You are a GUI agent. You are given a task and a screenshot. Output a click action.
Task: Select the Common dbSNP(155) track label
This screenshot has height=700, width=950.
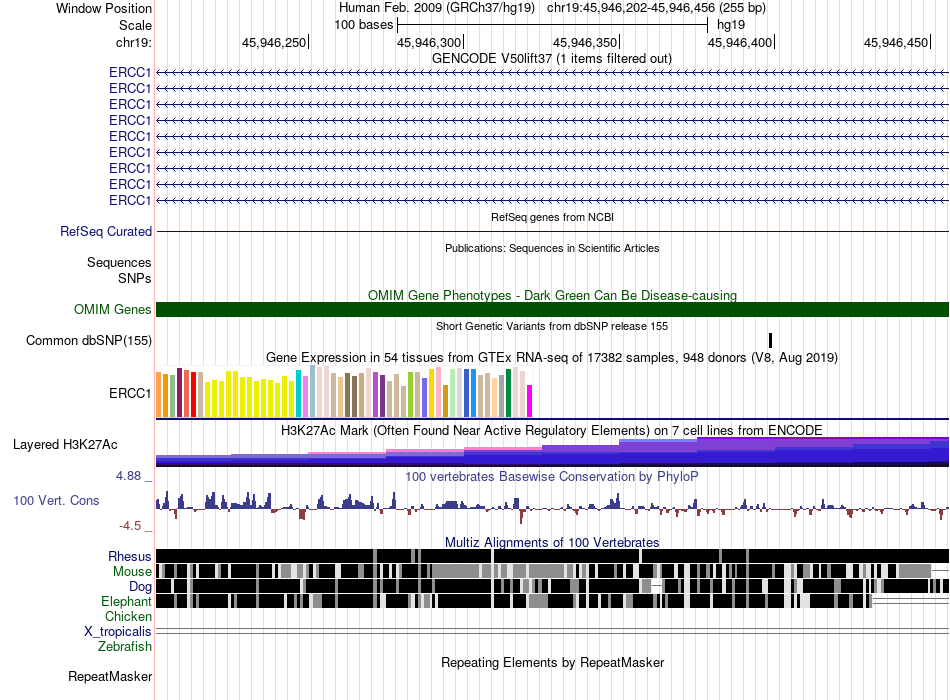pos(89,341)
